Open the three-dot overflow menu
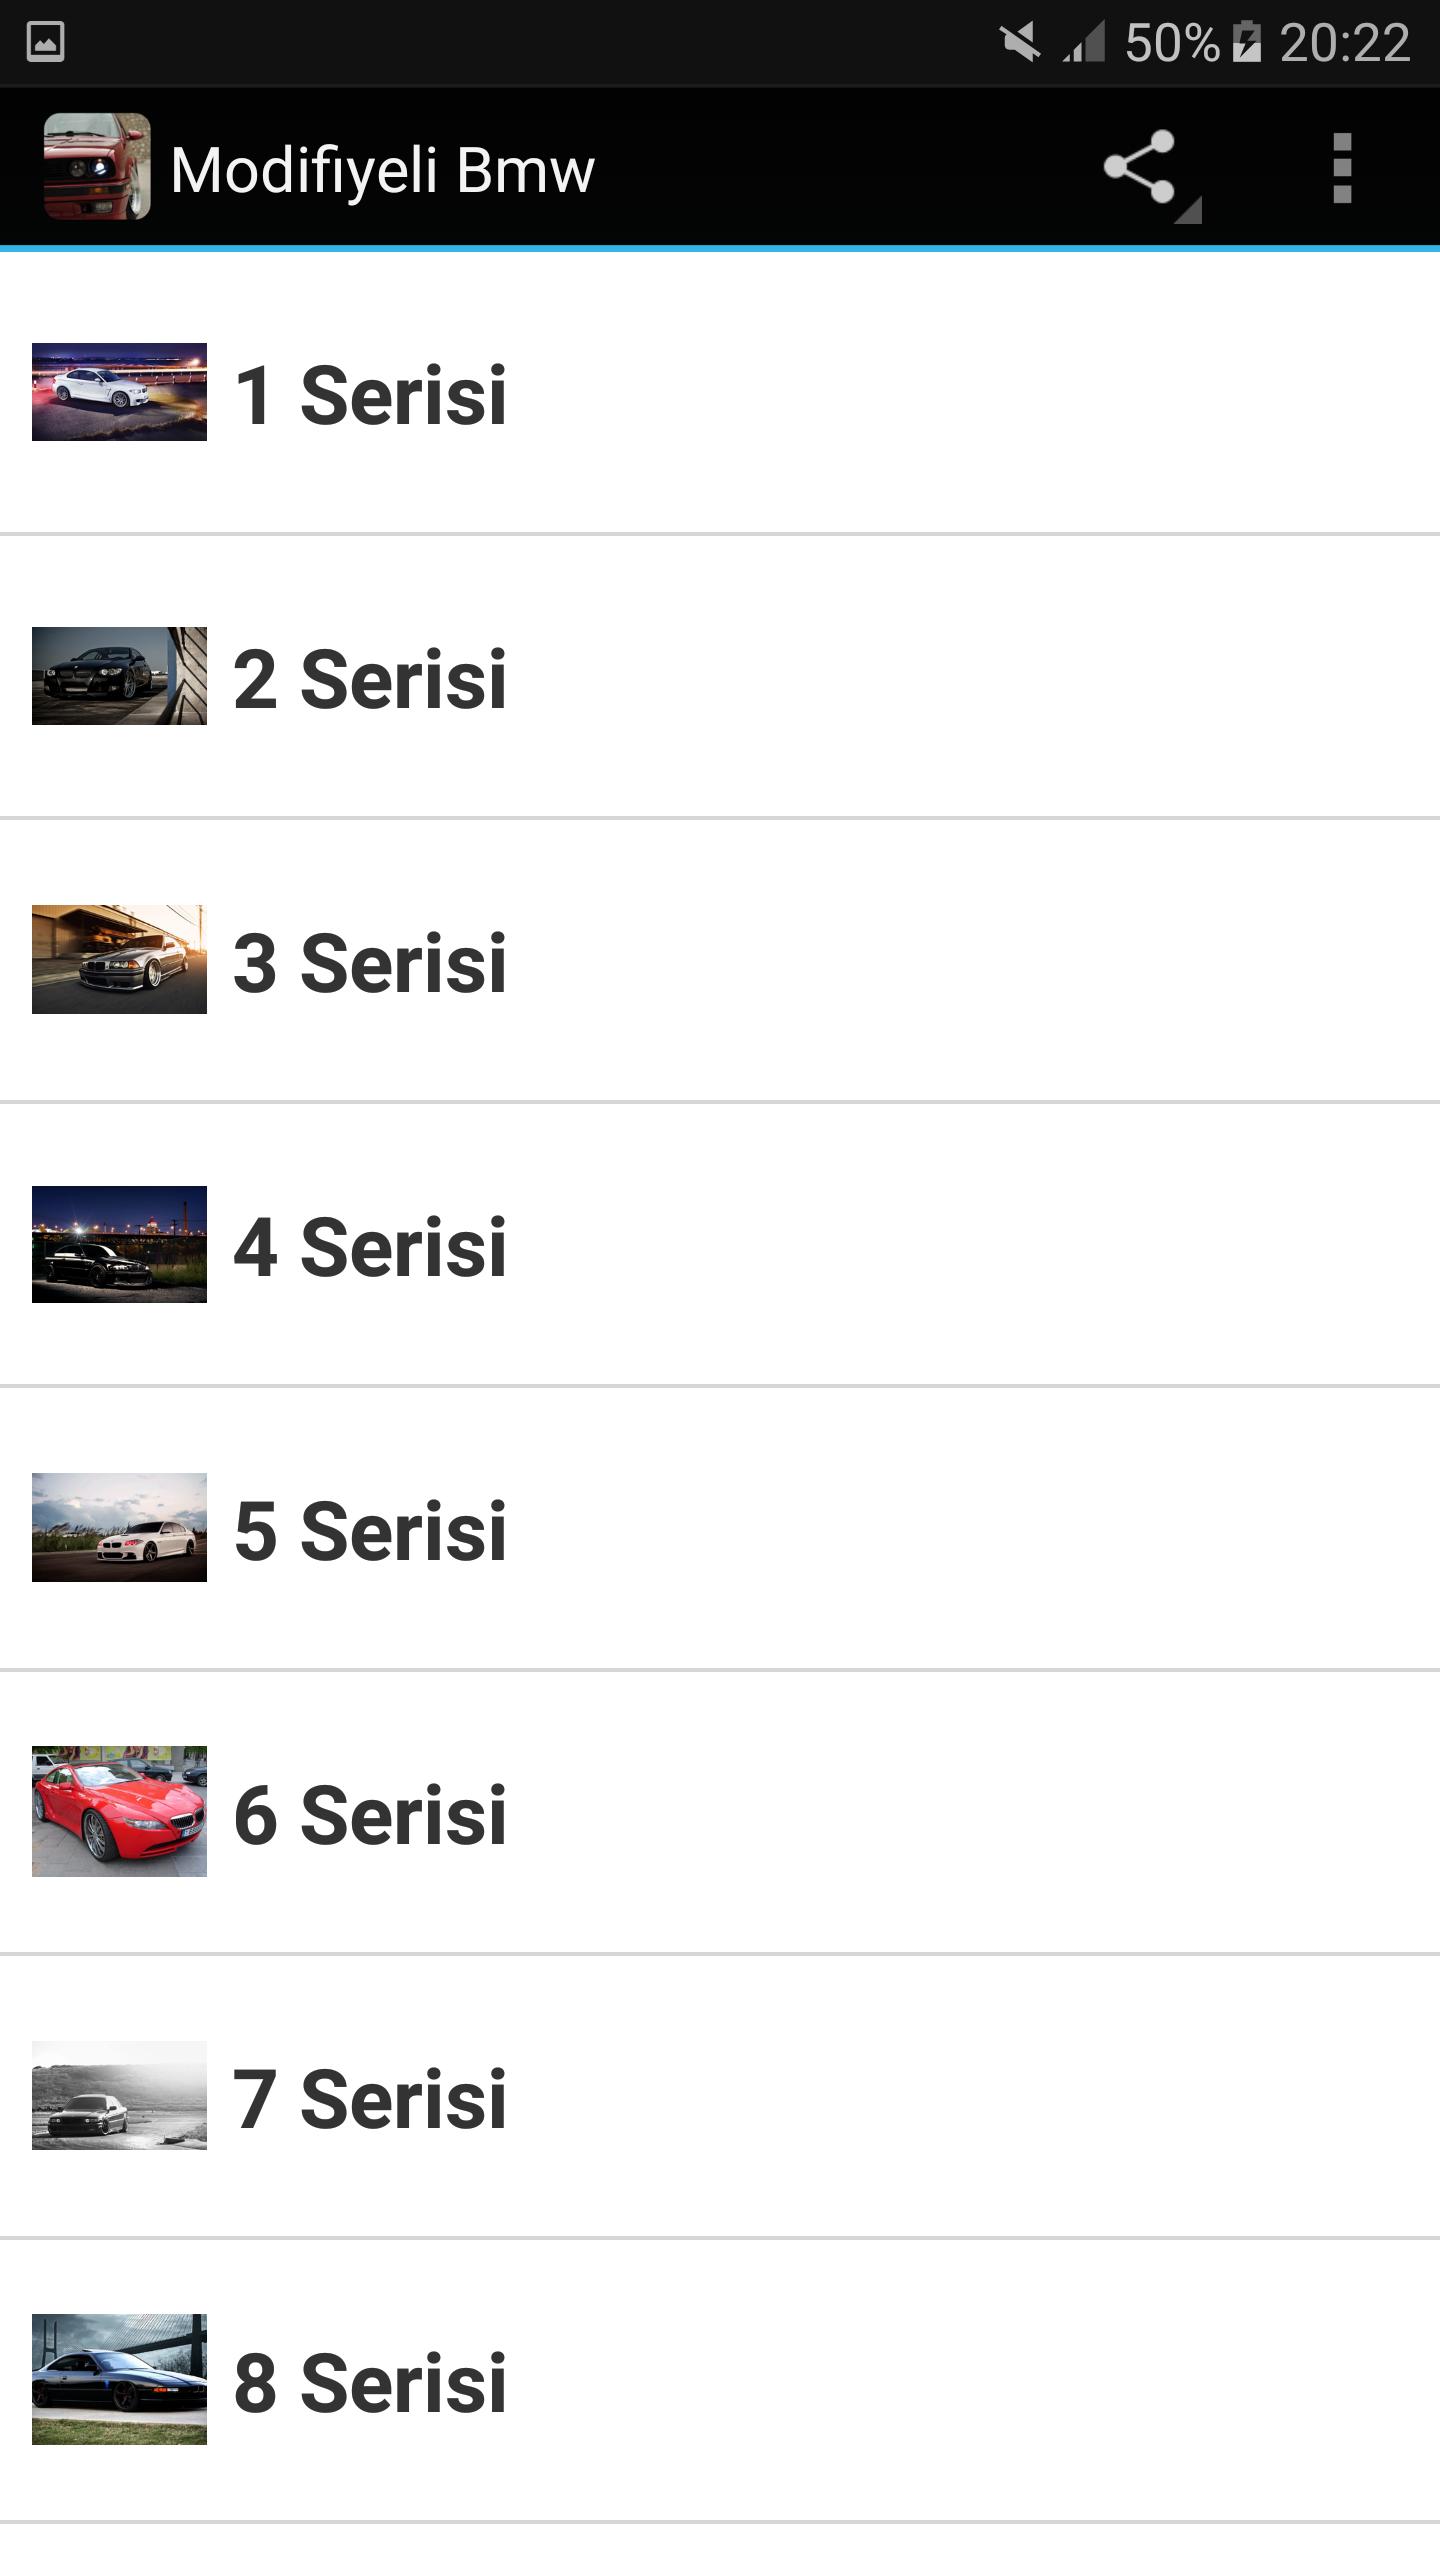The height and width of the screenshot is (2560, 1440). click(x=1342, y=168)
